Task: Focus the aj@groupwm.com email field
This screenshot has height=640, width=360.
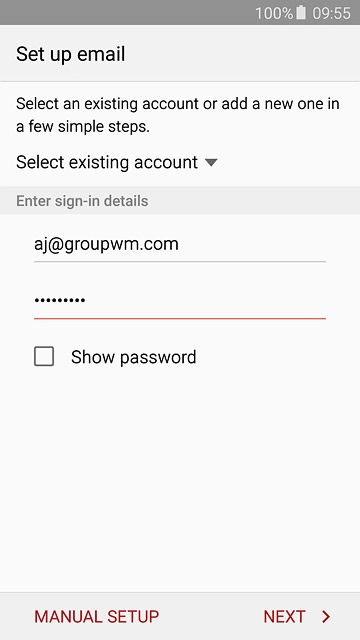Action: click(x=180, y=245)
